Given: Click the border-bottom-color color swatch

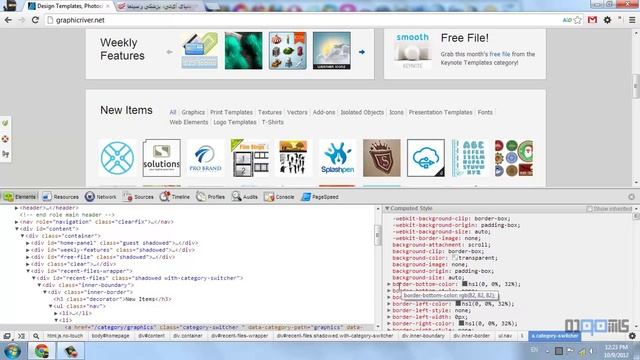Looking at the screenshot, I should pyautogui.click(x=464, y=284).
